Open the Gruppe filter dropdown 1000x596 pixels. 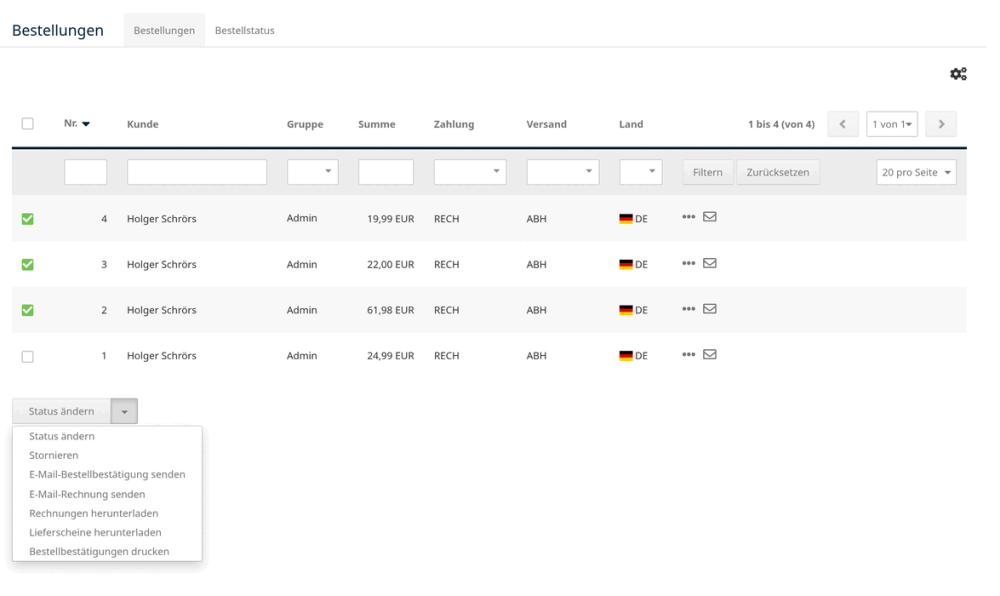[x=312, y=172]
